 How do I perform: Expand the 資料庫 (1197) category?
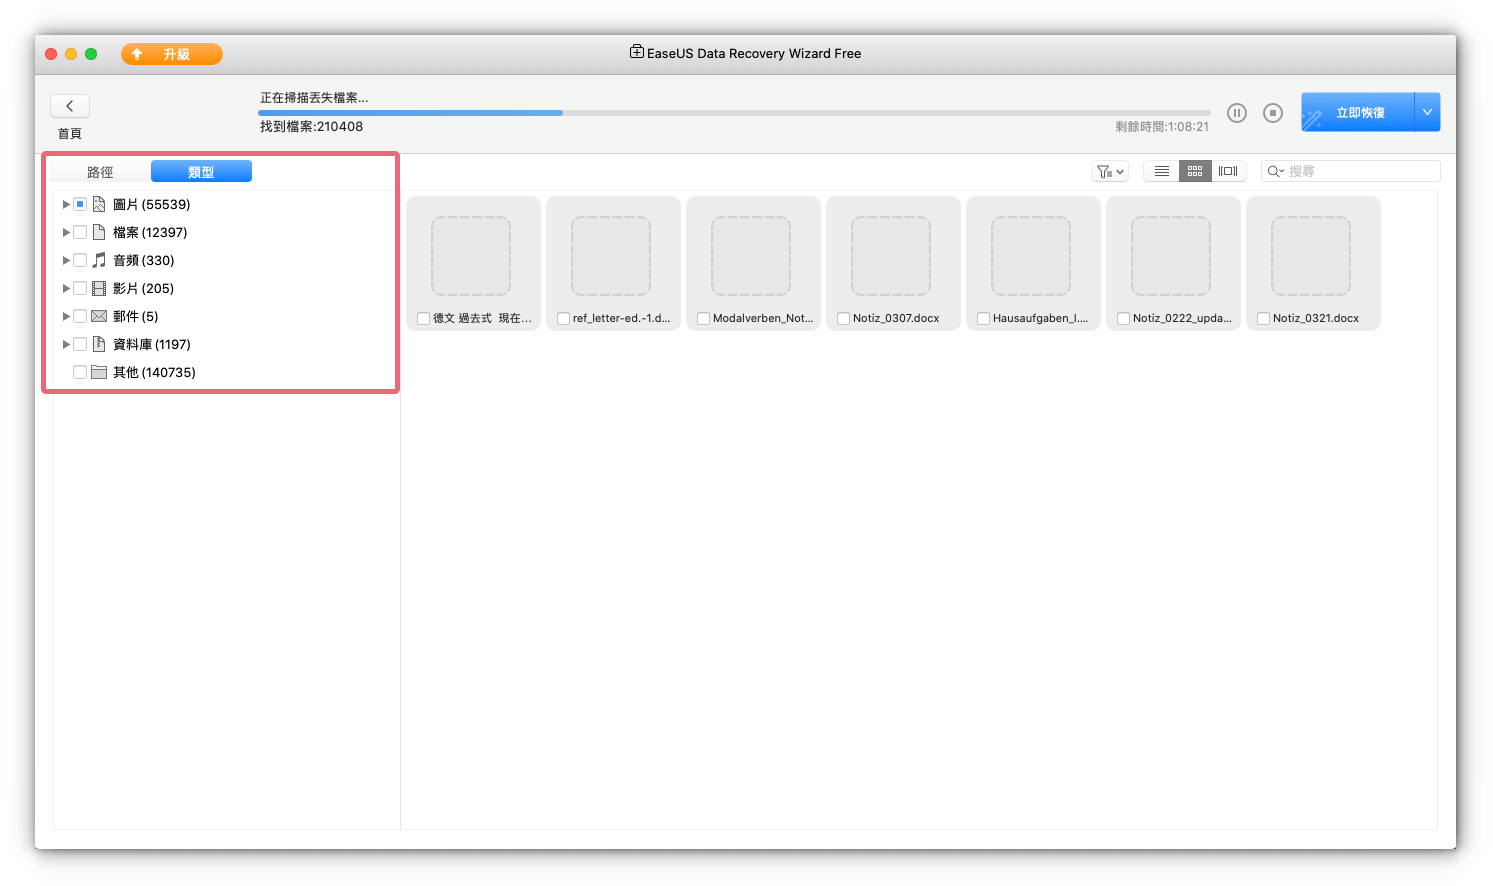[x=66, y=344]
